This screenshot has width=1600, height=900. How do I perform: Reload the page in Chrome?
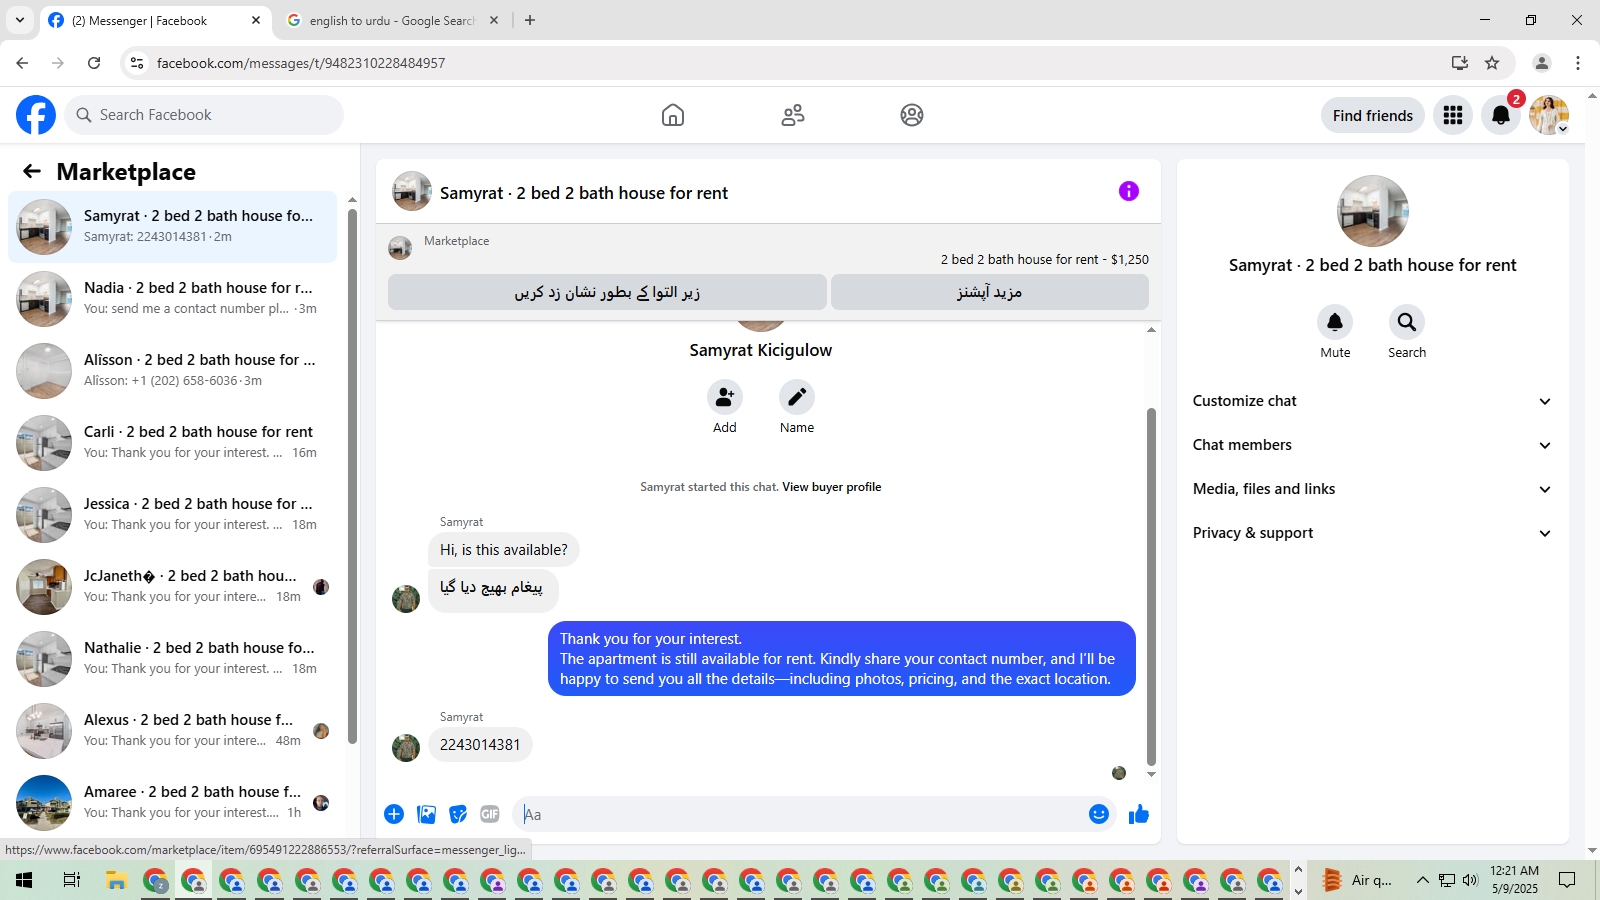pos(94,63)
